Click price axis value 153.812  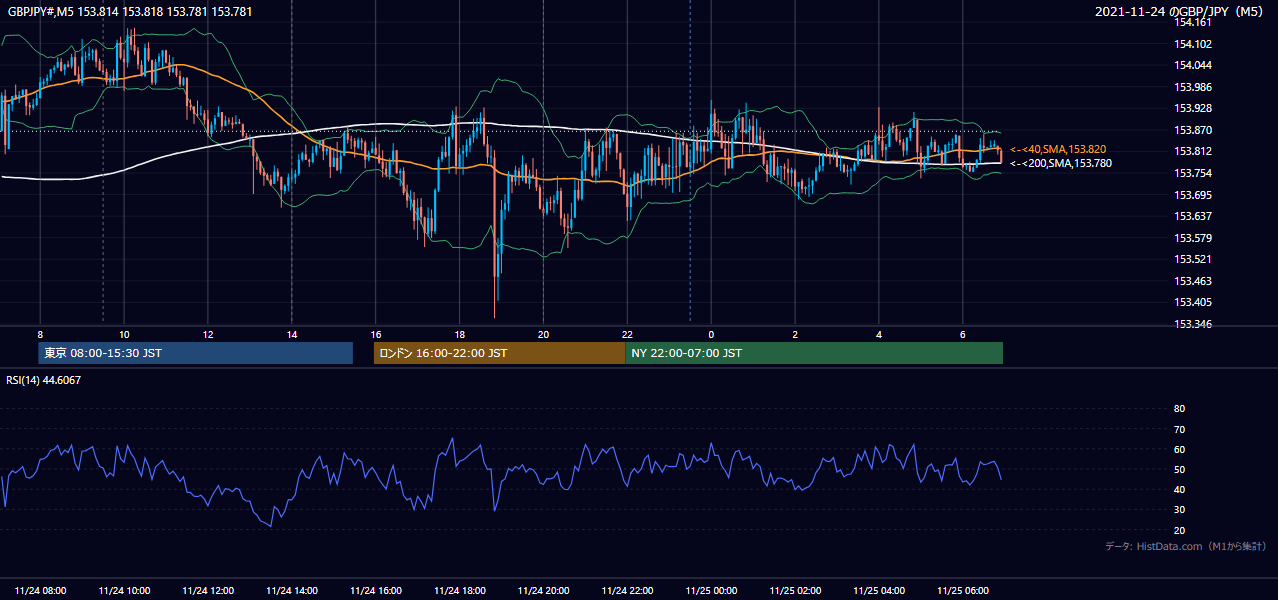[x=1193, y=151]
